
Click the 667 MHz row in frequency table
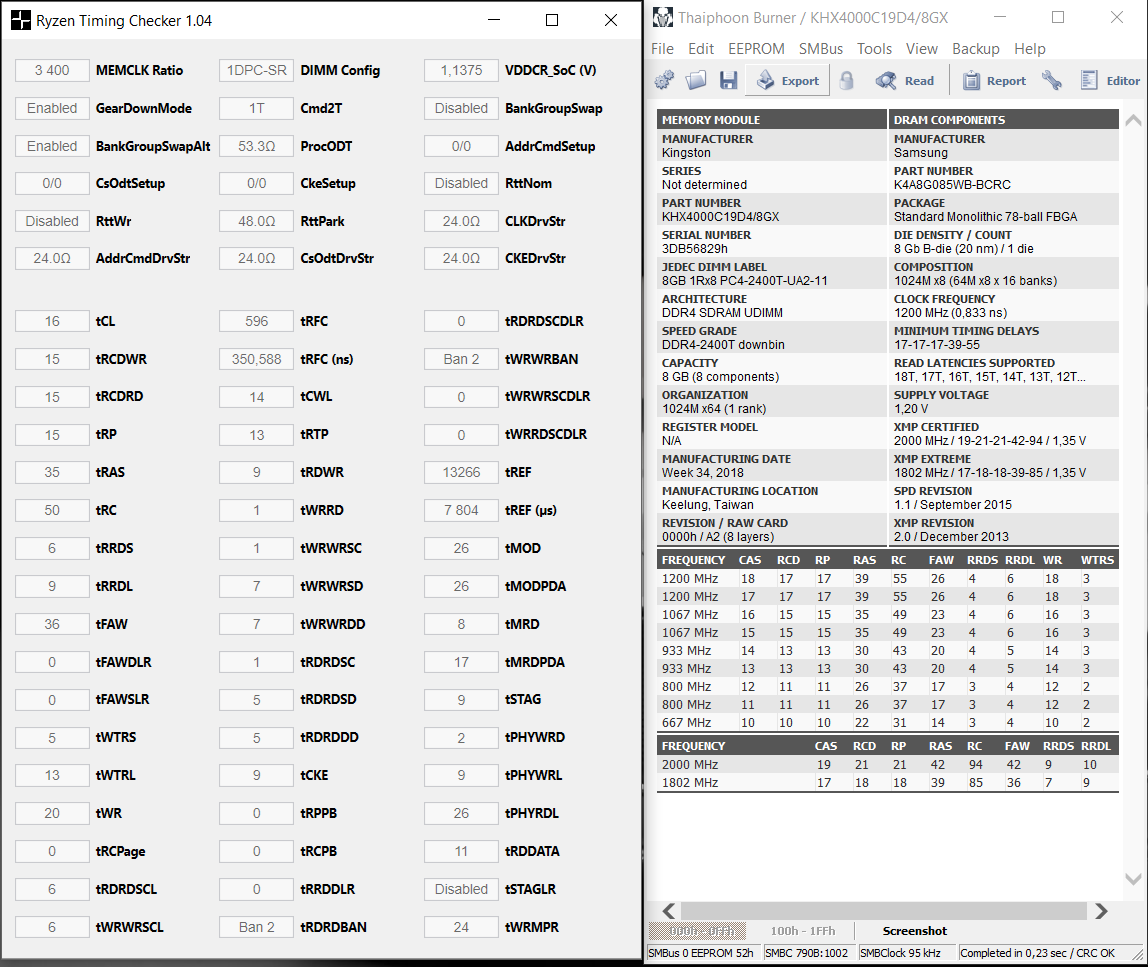[x=888, y=723]
